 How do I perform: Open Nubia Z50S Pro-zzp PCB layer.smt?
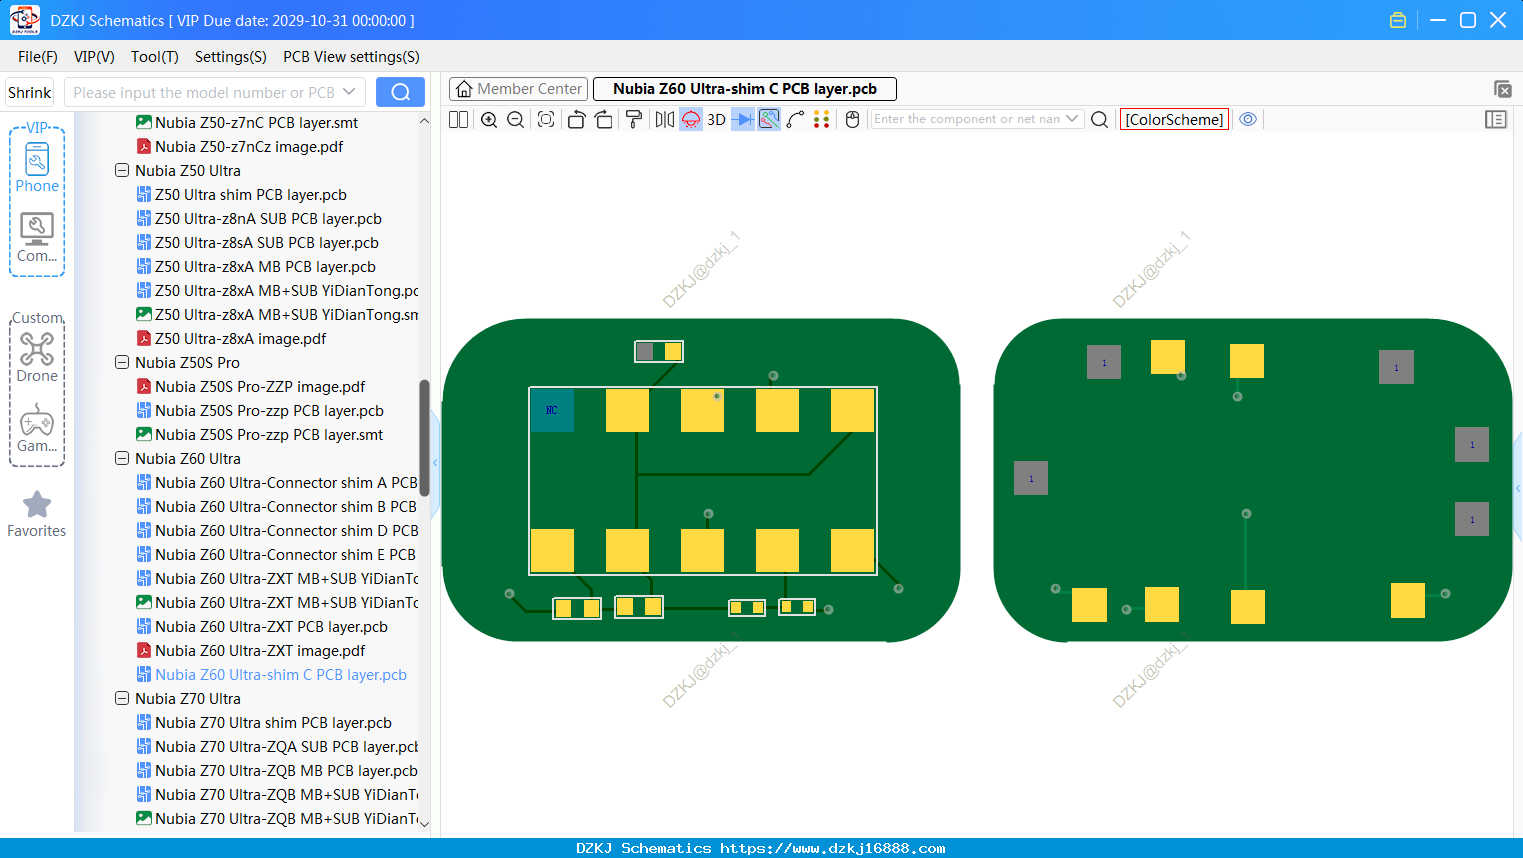pyautogui.click(x=269, y=435)
